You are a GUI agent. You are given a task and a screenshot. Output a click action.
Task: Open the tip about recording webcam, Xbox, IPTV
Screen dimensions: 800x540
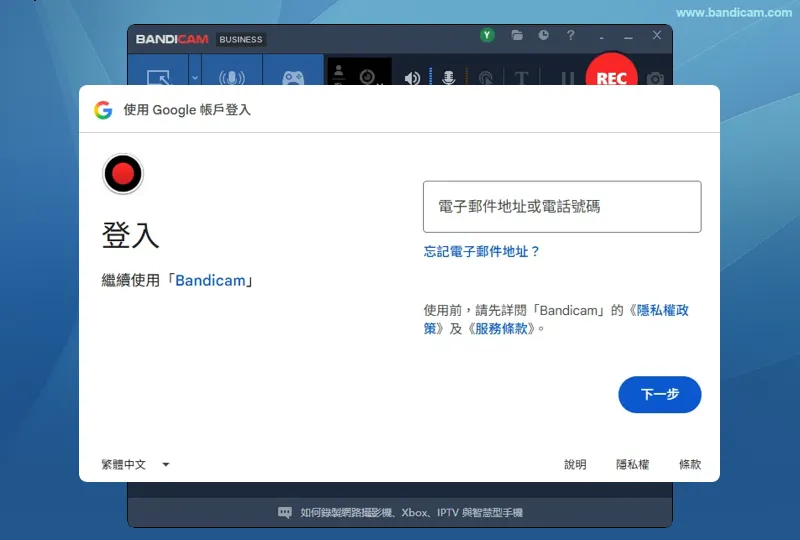click(411, 512)
